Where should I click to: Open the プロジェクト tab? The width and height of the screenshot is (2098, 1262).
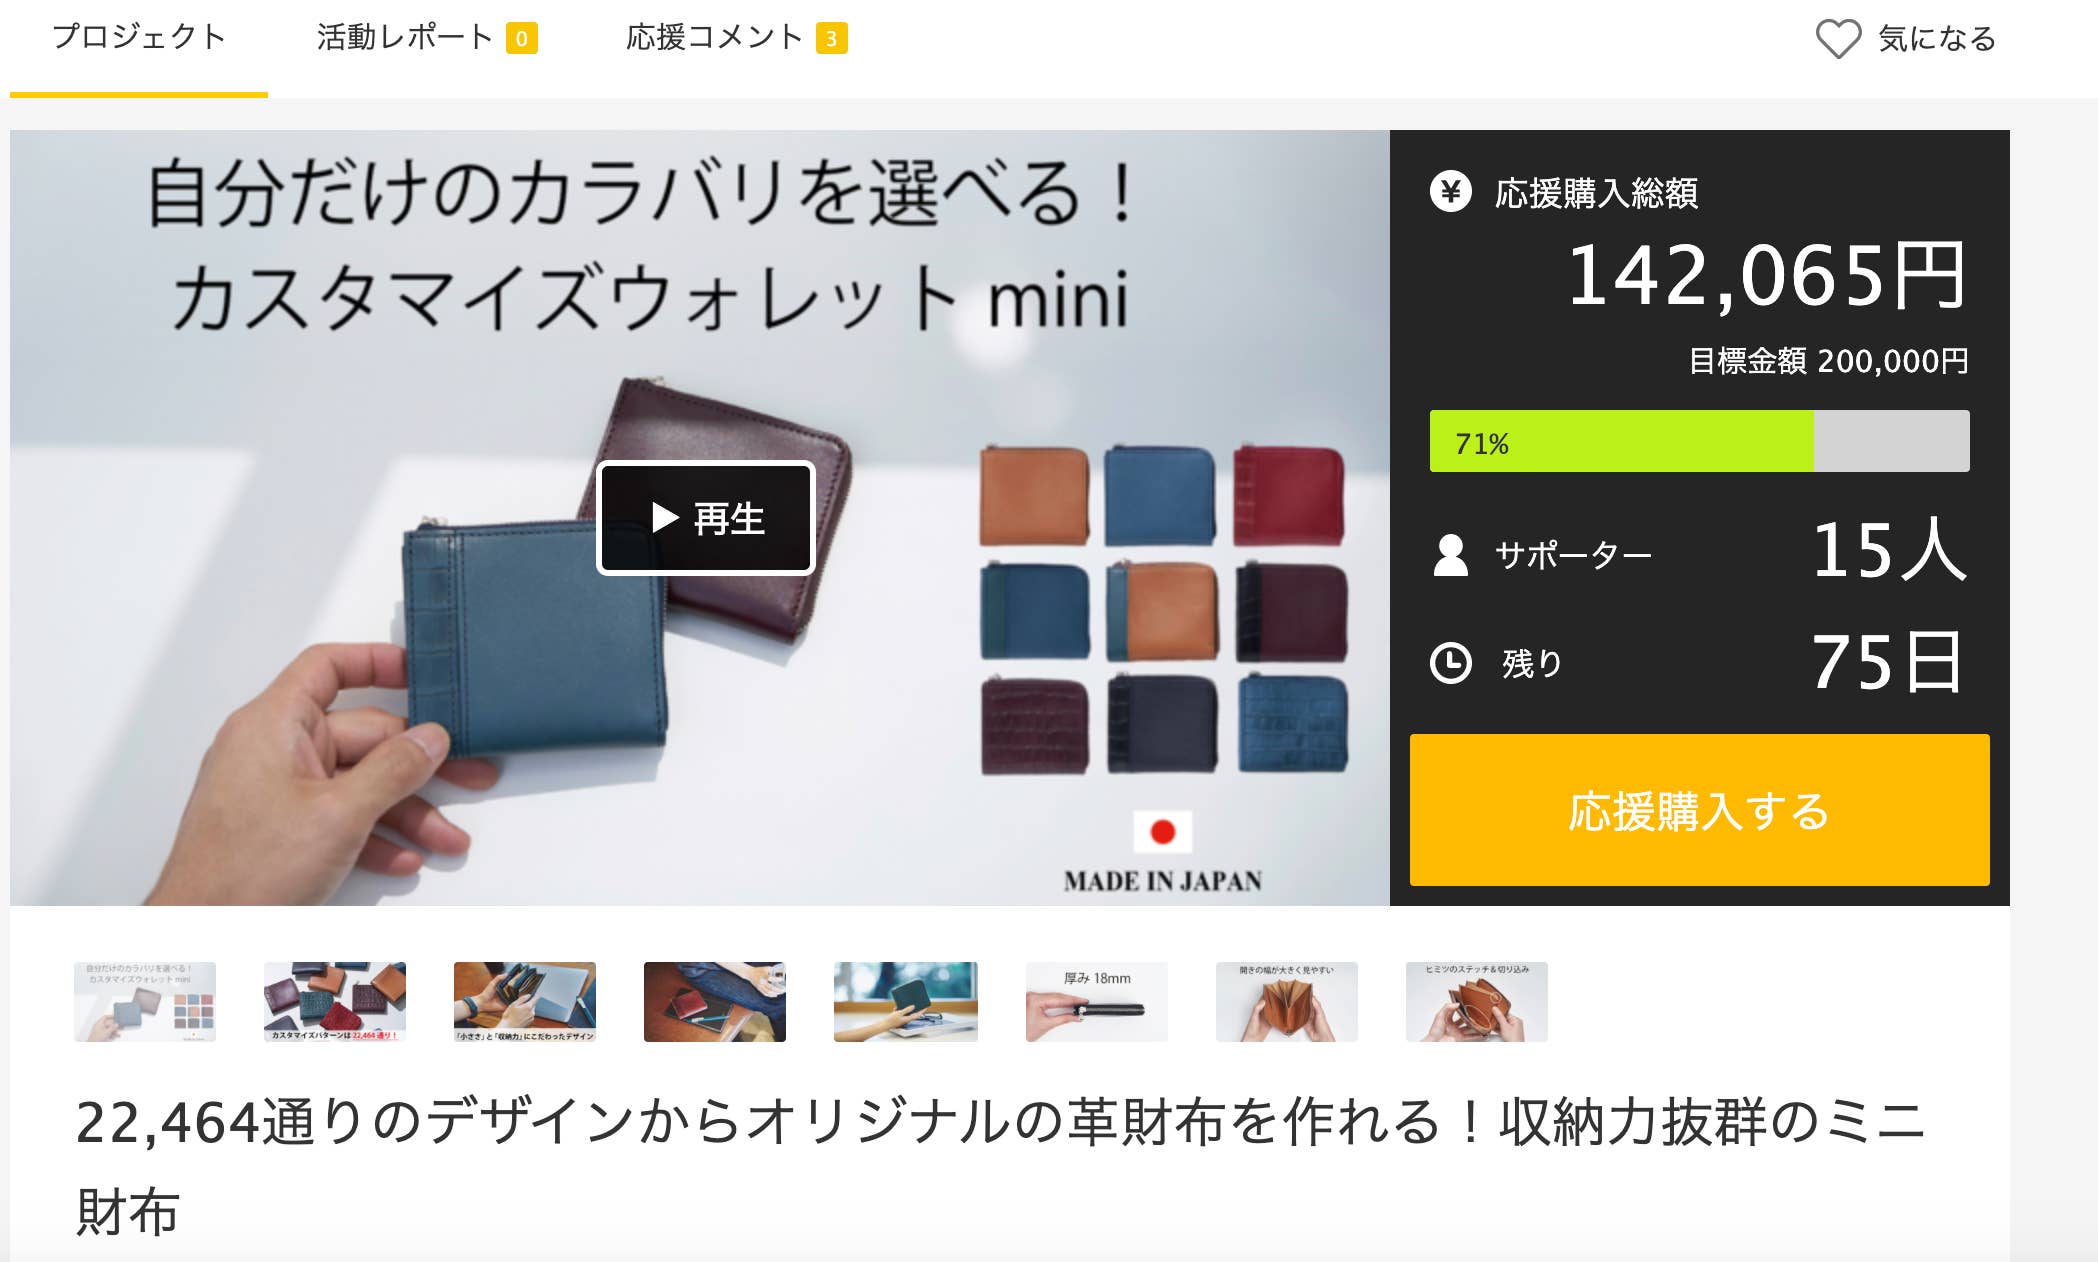tap(139, 37)
